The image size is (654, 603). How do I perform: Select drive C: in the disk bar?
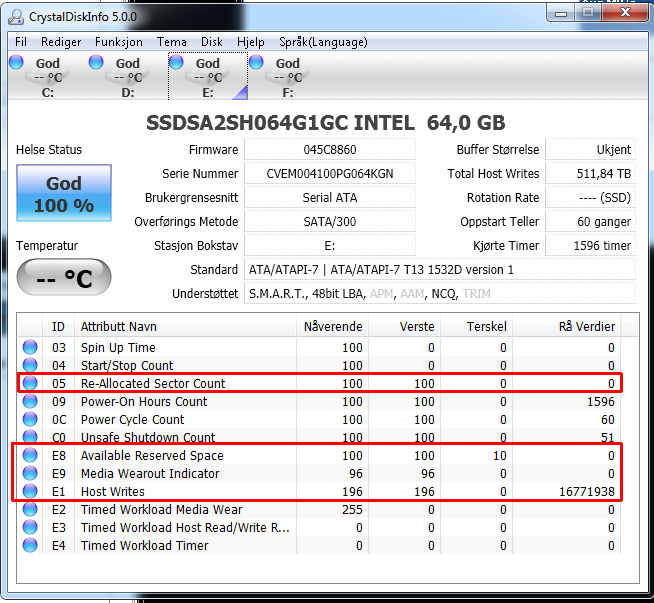point(48,77)
